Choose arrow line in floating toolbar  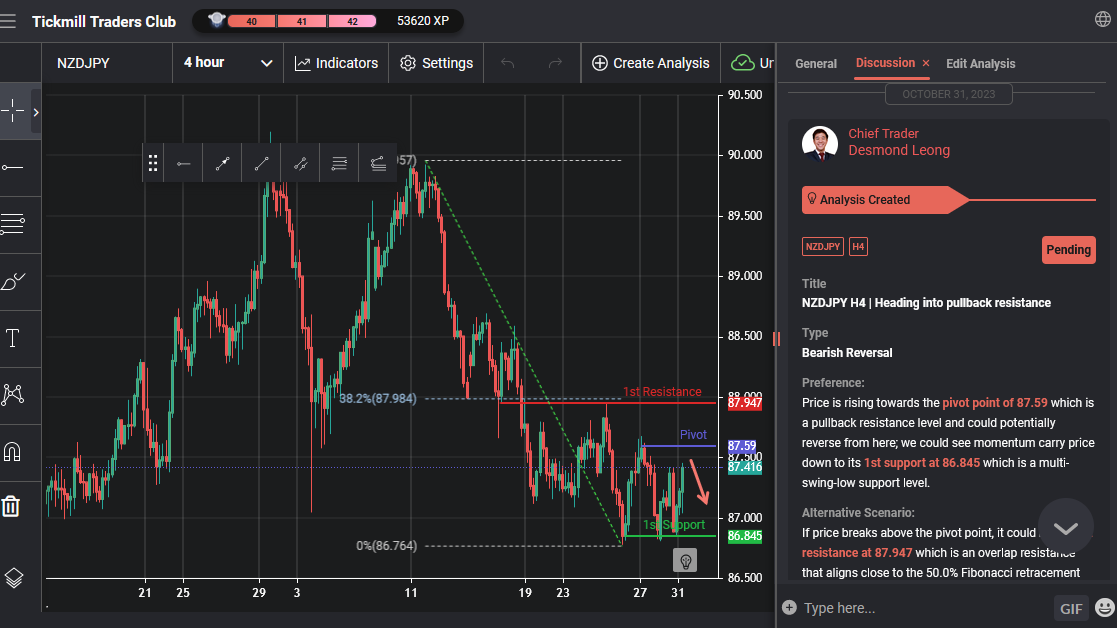(222, 163)
